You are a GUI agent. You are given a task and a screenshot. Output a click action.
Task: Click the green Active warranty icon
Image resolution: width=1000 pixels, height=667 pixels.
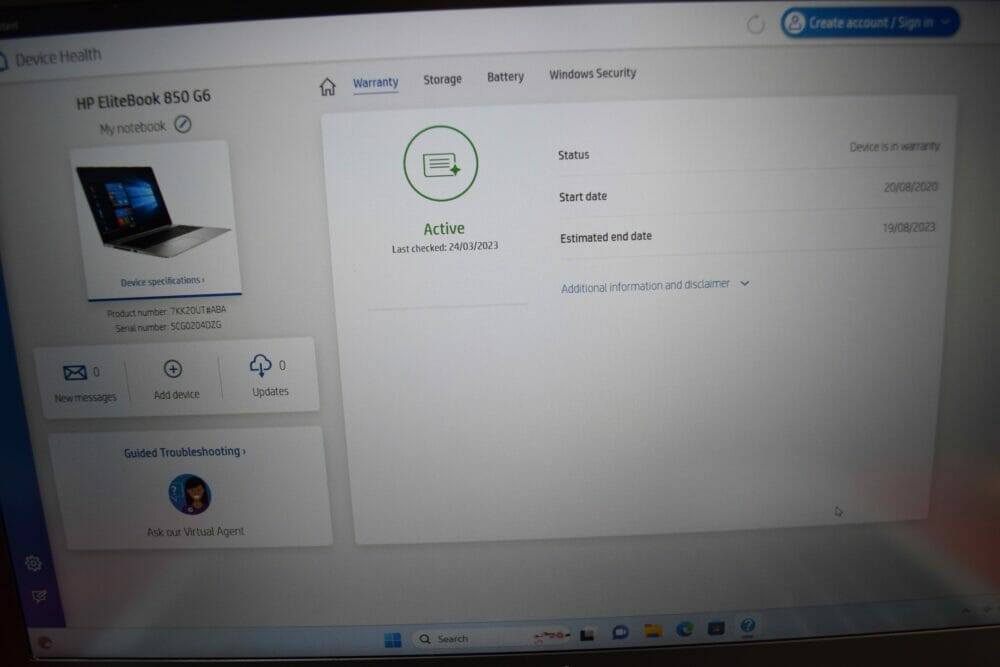[x=441, y=164]
